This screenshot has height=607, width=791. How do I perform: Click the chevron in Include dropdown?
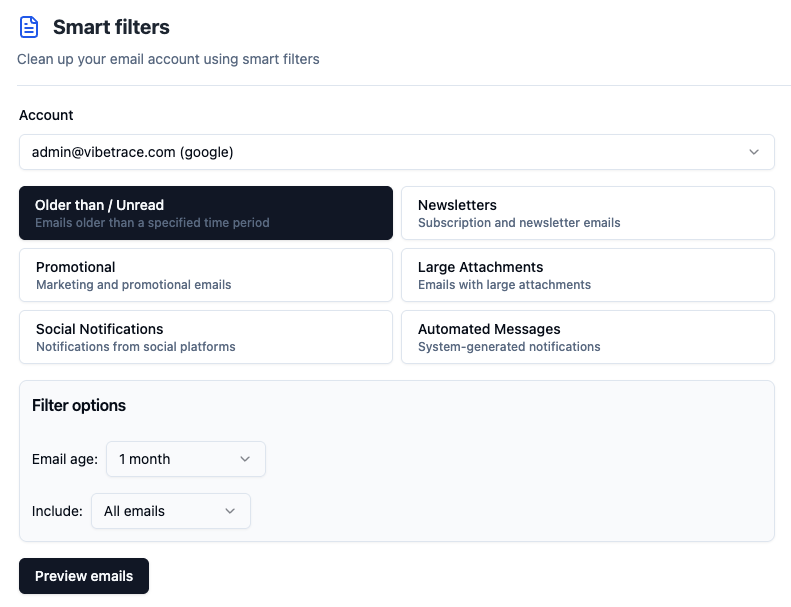[x=230, y=511]
